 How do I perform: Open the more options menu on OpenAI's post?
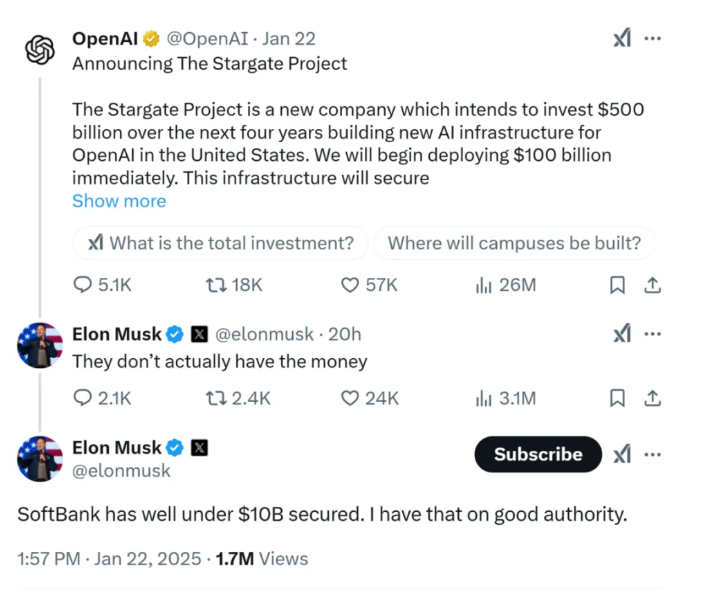coord(653,38)
